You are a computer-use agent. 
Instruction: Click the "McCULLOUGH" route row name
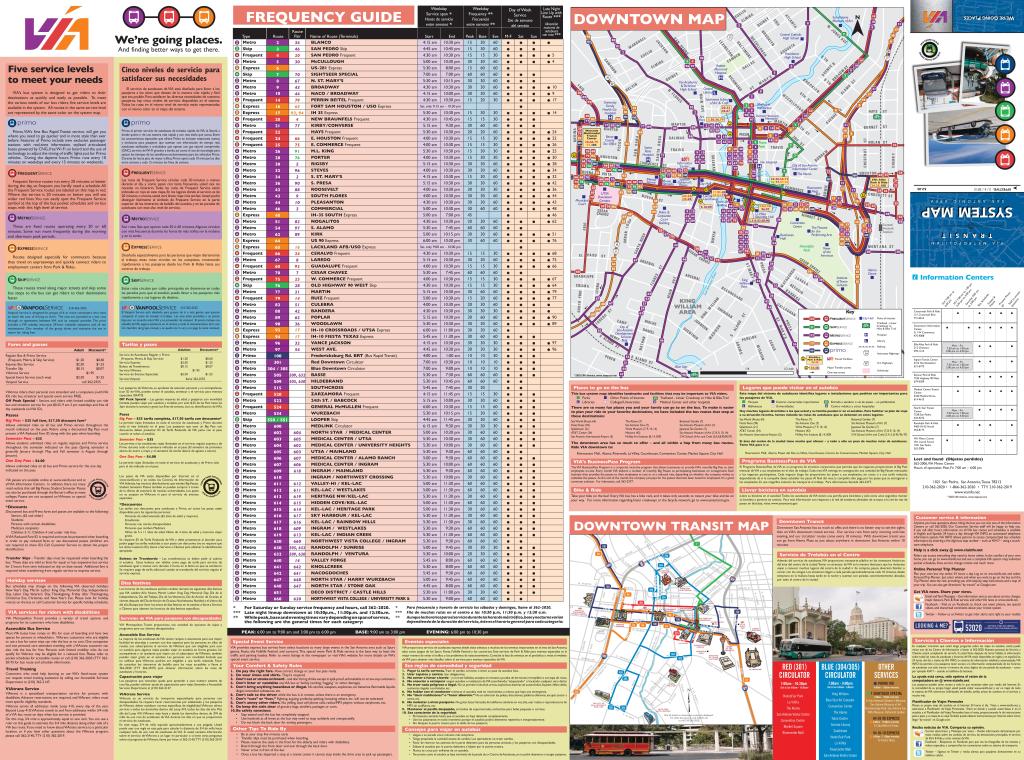click(x=327, y=61)
